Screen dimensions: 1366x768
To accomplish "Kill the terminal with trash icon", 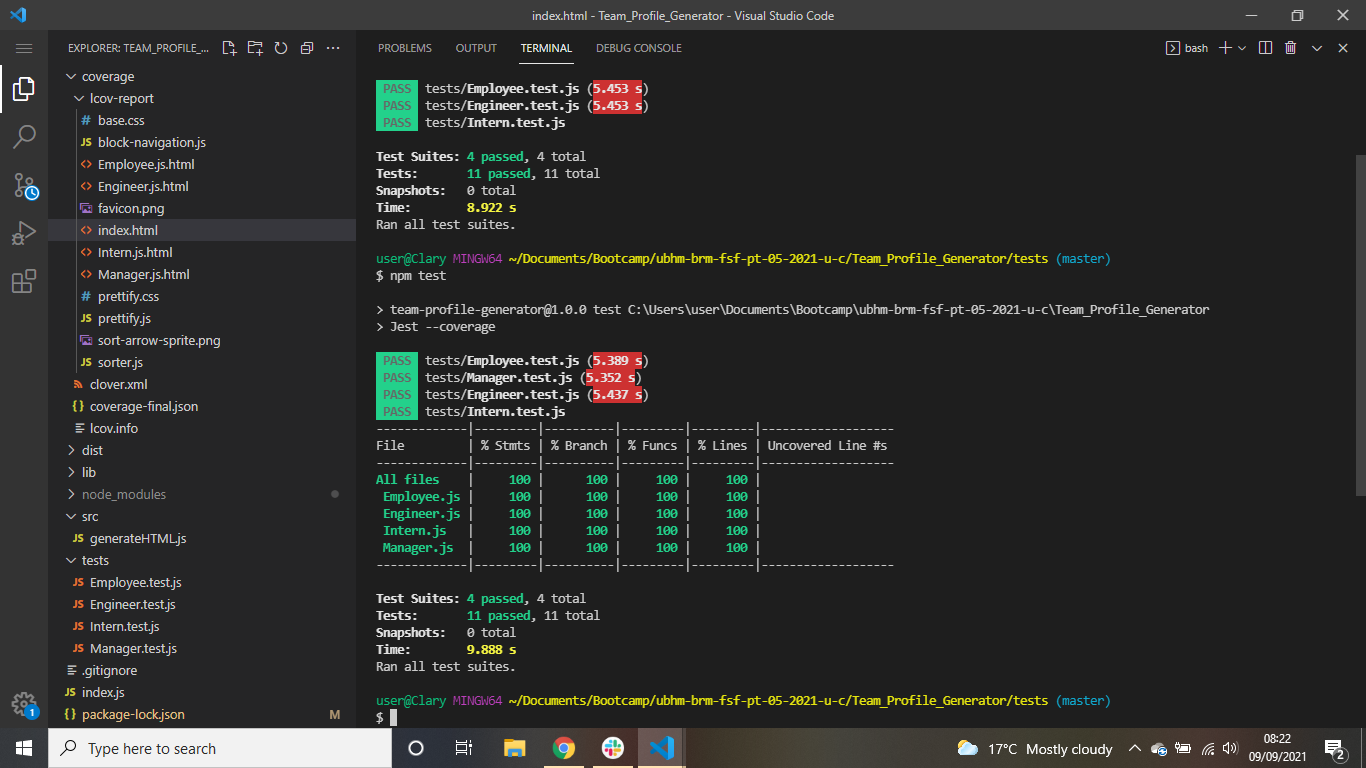I will tap(1290, 47).
